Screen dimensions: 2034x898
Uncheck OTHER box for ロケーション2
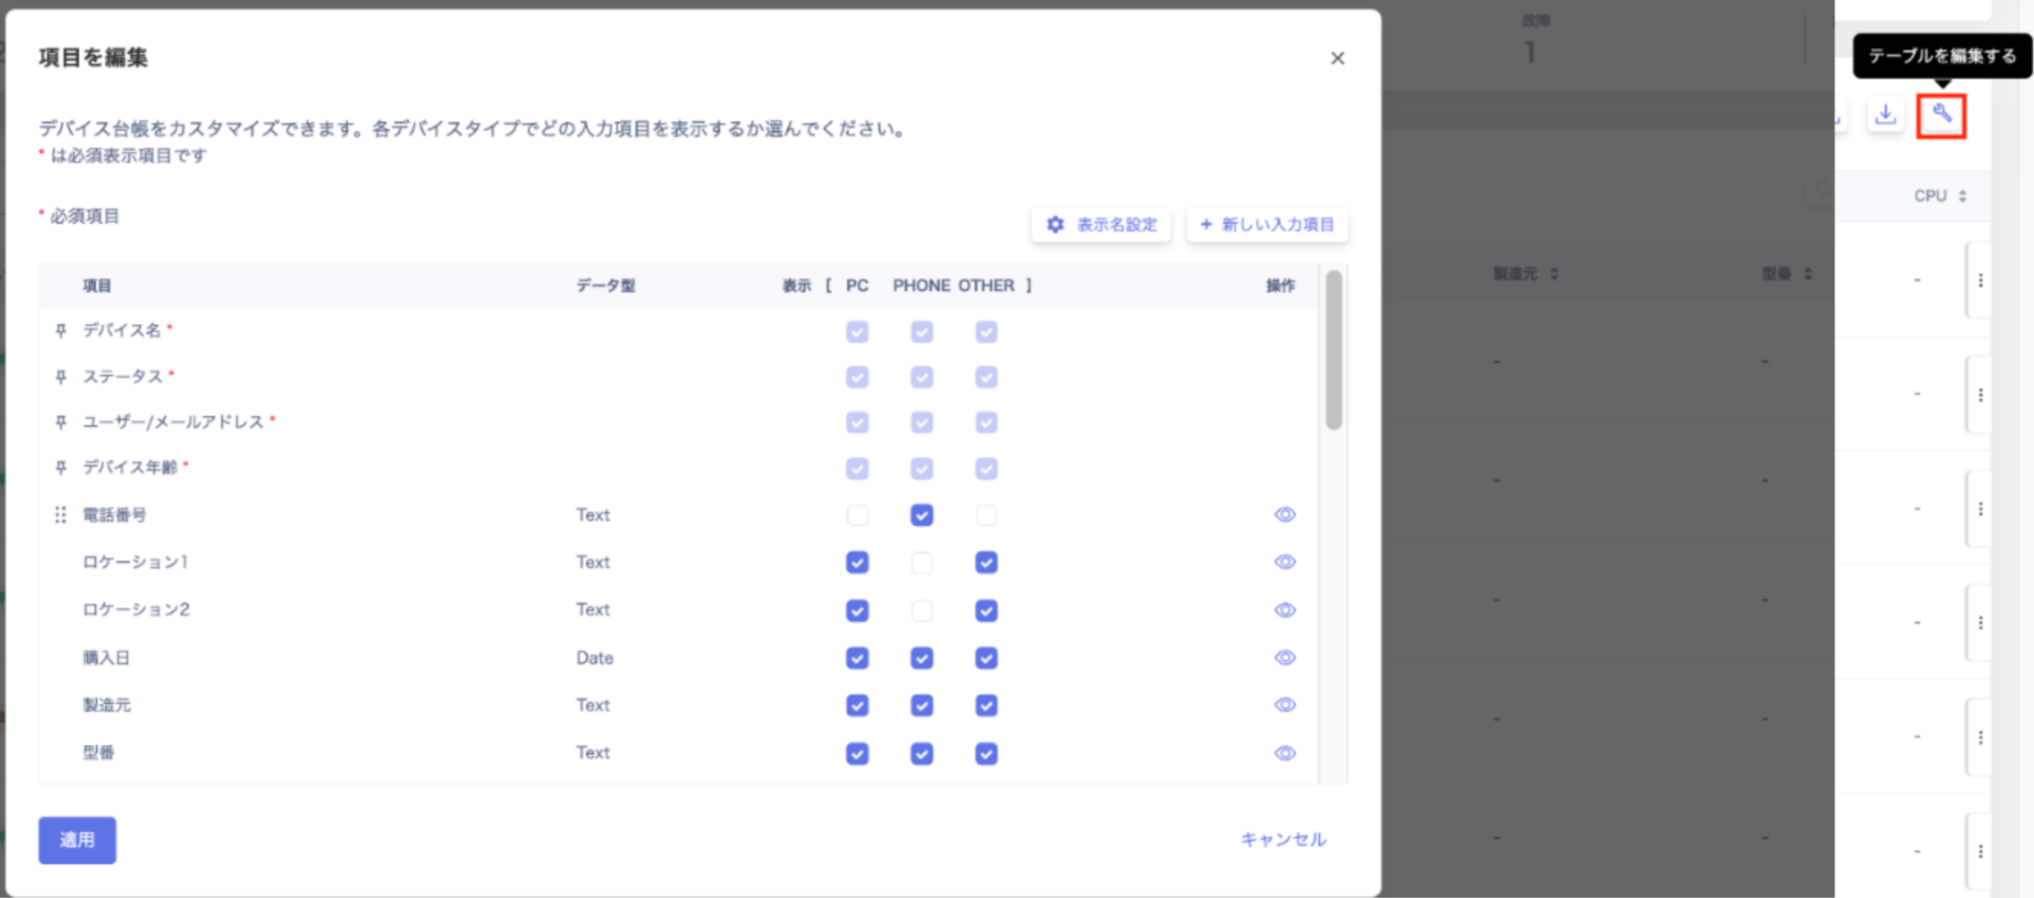[x=986, y=610]
